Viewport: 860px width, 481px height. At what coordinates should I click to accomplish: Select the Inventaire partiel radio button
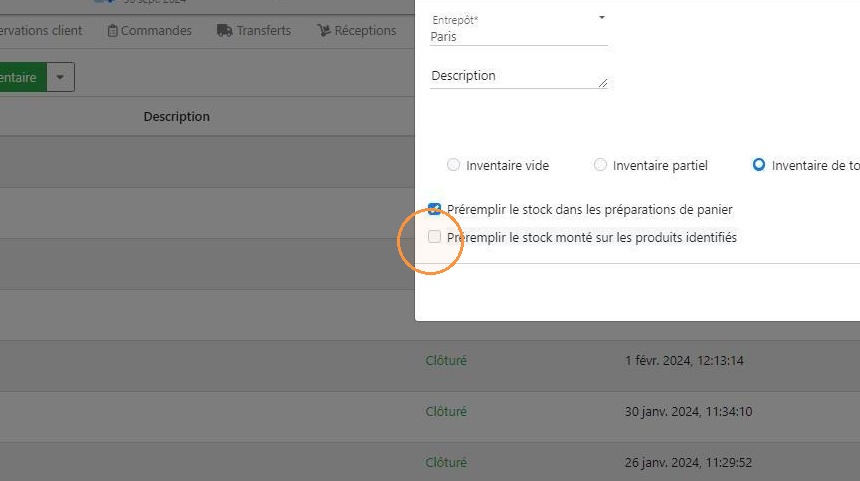point(600,165)
